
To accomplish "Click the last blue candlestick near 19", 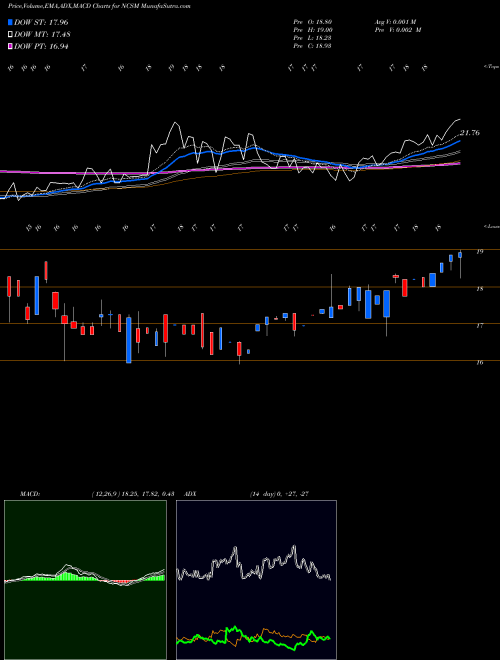I will tap(460, 255).
